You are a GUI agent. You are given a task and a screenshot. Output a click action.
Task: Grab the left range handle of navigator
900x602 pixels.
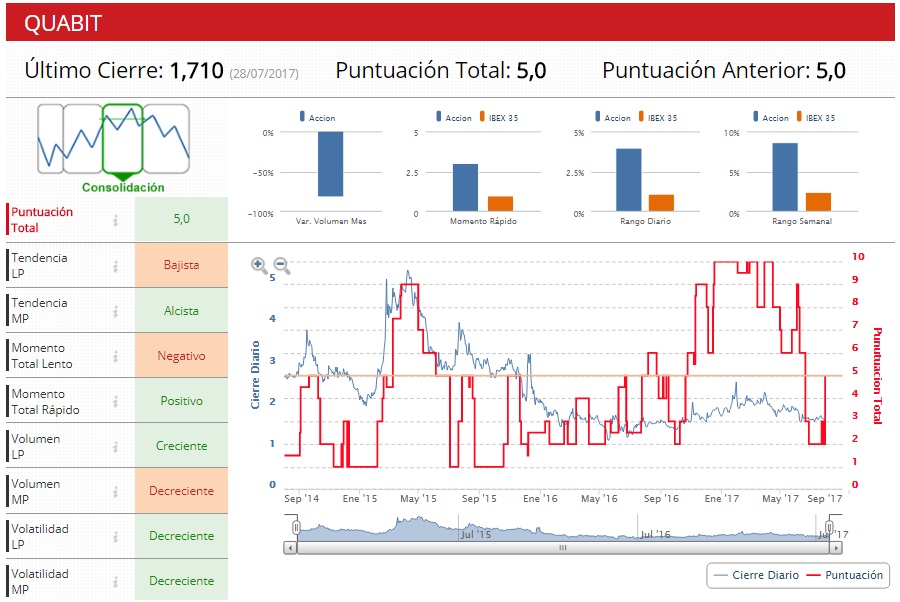[296, 528]
